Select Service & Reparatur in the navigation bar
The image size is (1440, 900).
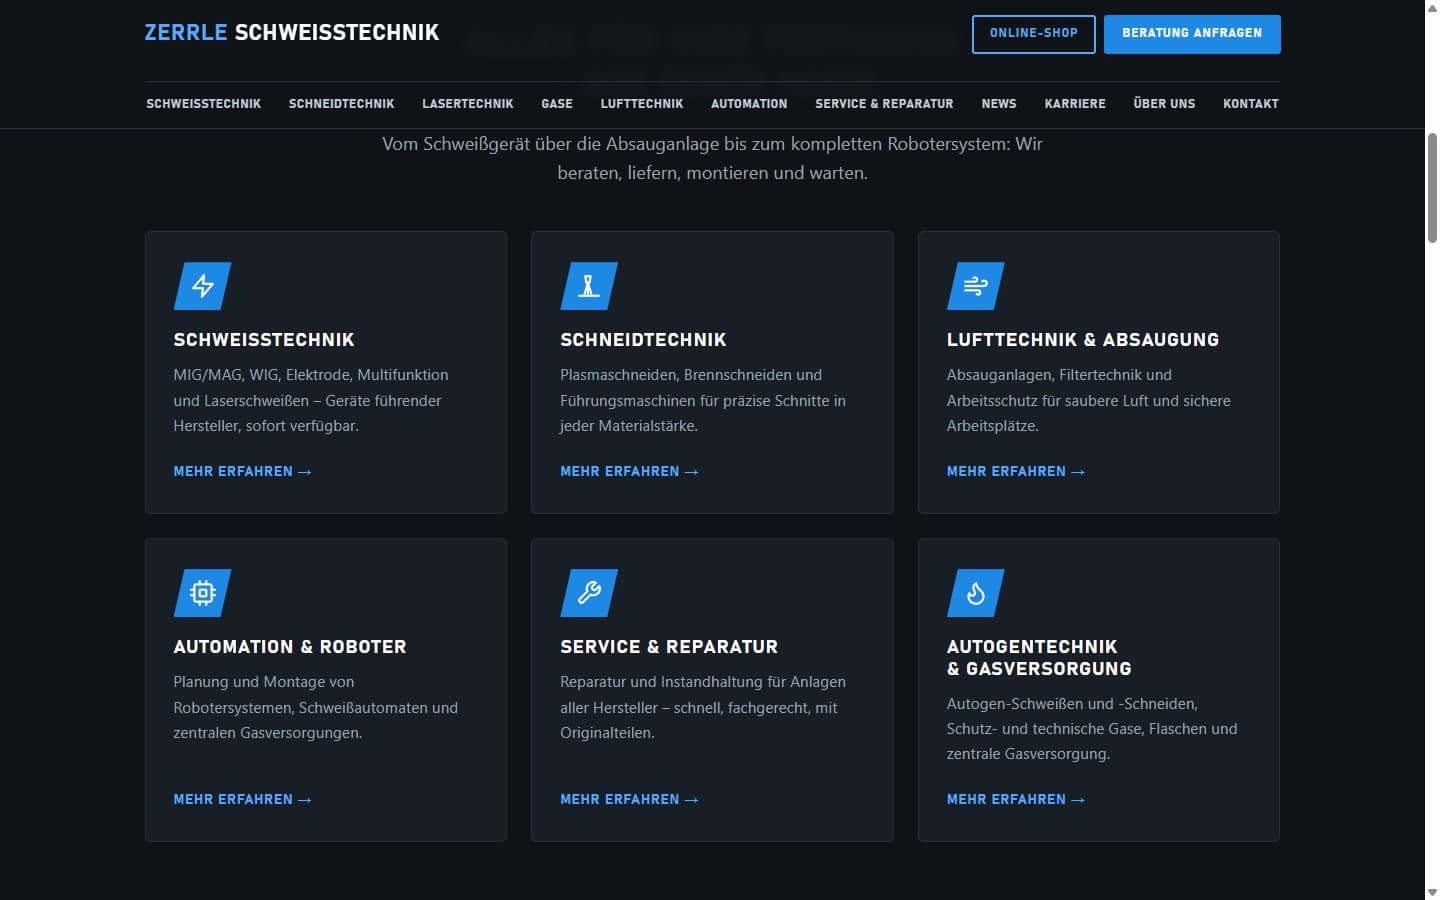pos(884,104)
